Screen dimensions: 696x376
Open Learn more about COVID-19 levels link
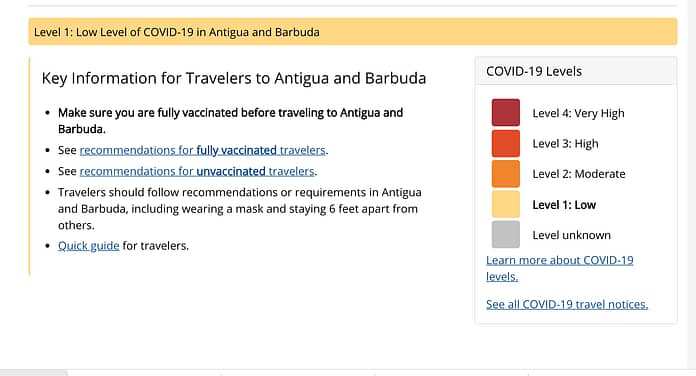(x=559, y=268)
